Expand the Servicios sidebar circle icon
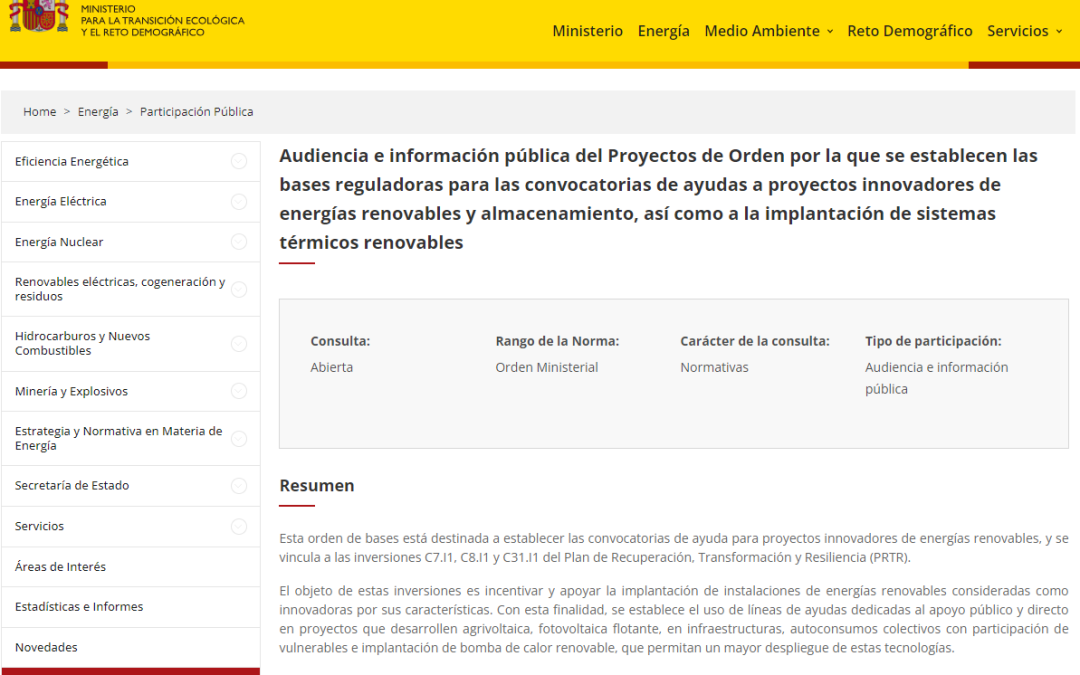1080x675 pixels. (239, 526)
